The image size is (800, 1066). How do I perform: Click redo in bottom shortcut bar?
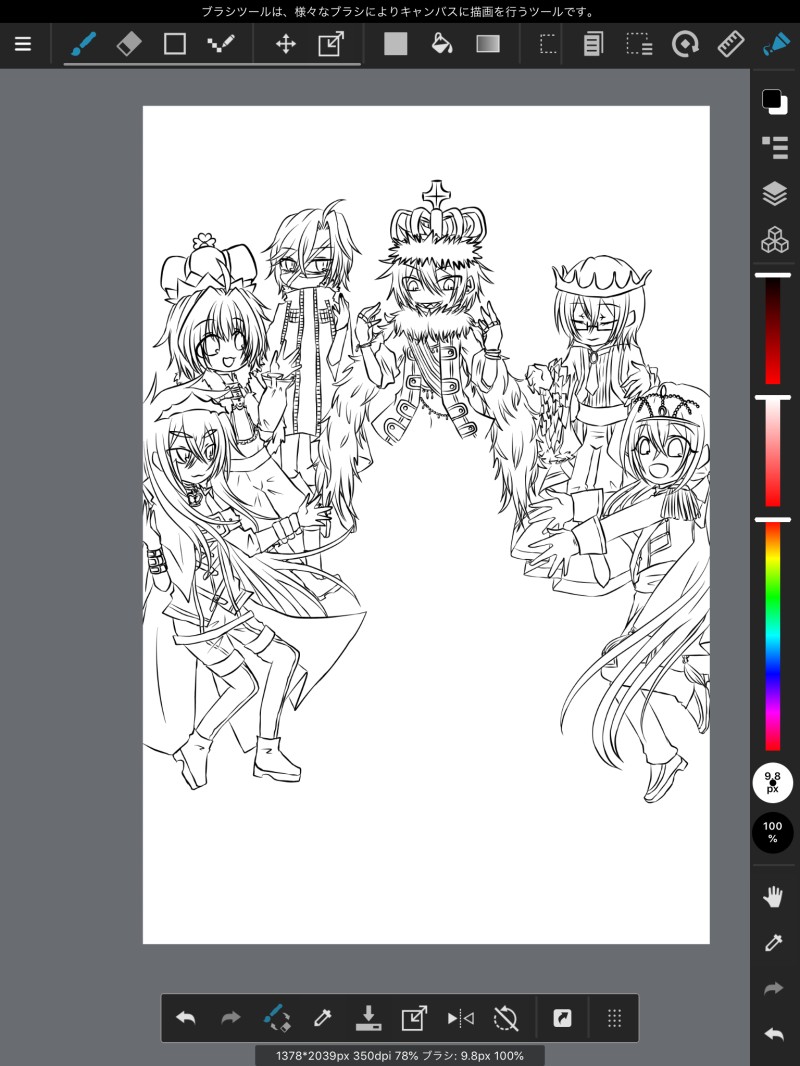point(231,1018)
